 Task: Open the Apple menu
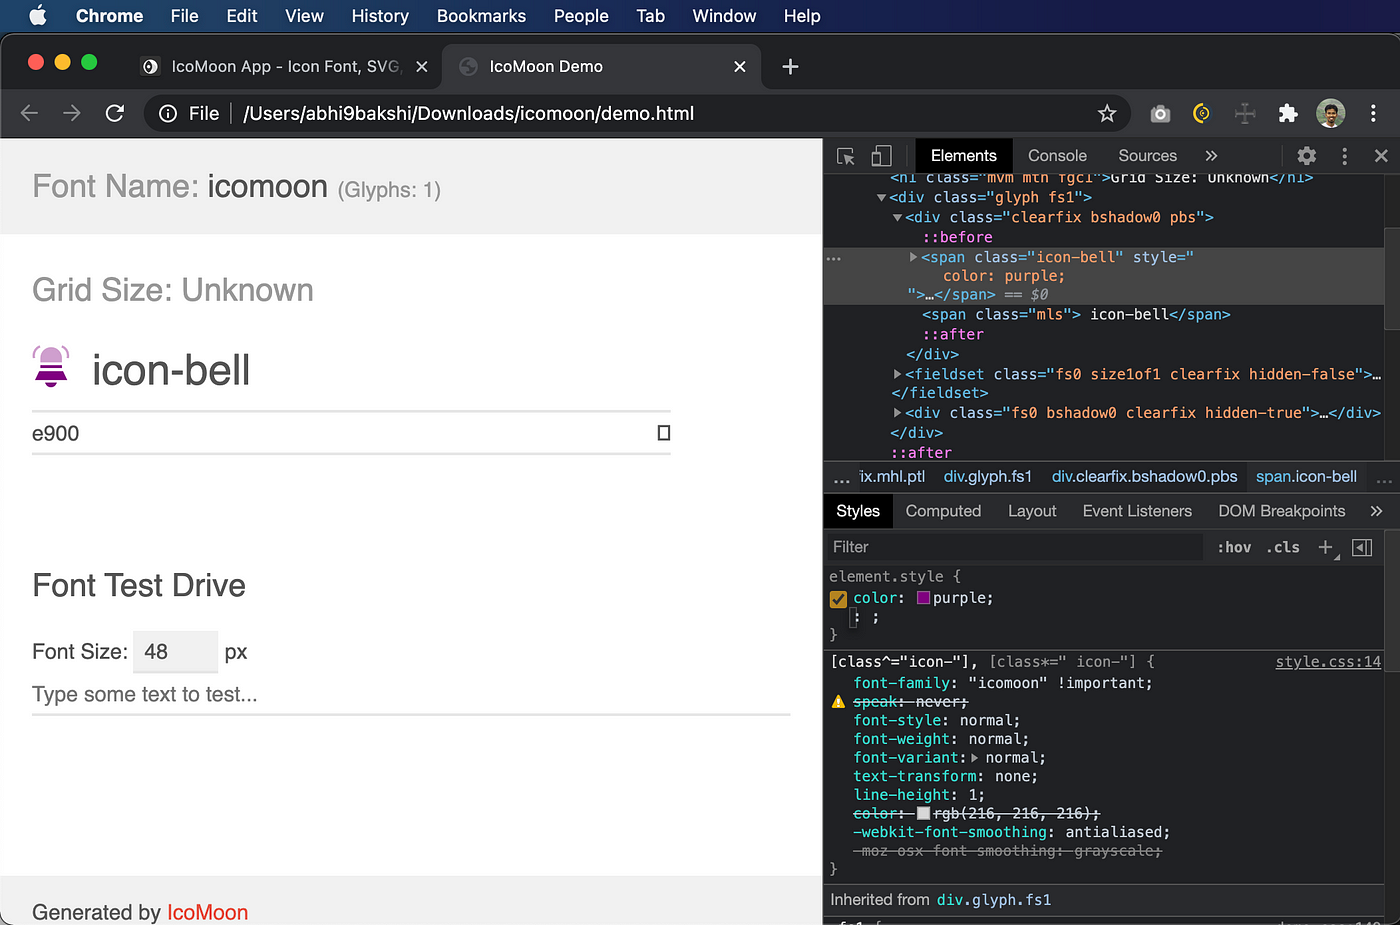[38, 16]
